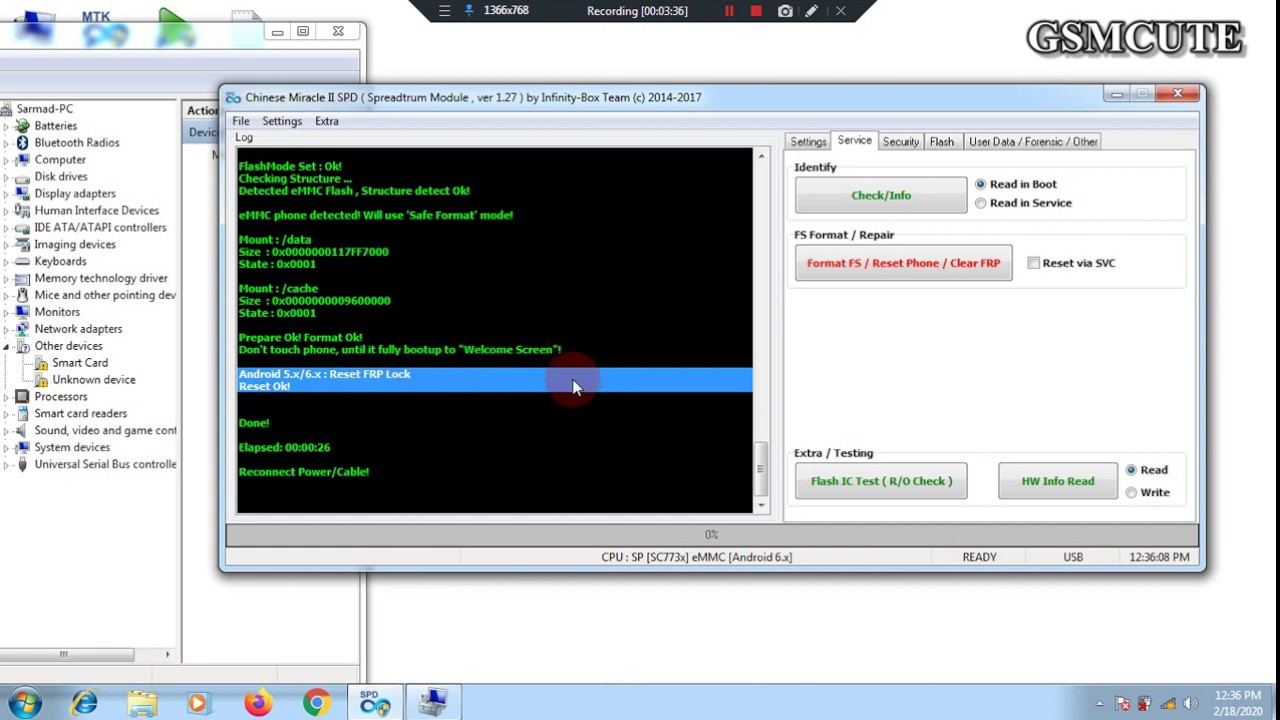Click the 0% progress bar
Viewport: 1280px width, 720px height.
pos(711,535)
